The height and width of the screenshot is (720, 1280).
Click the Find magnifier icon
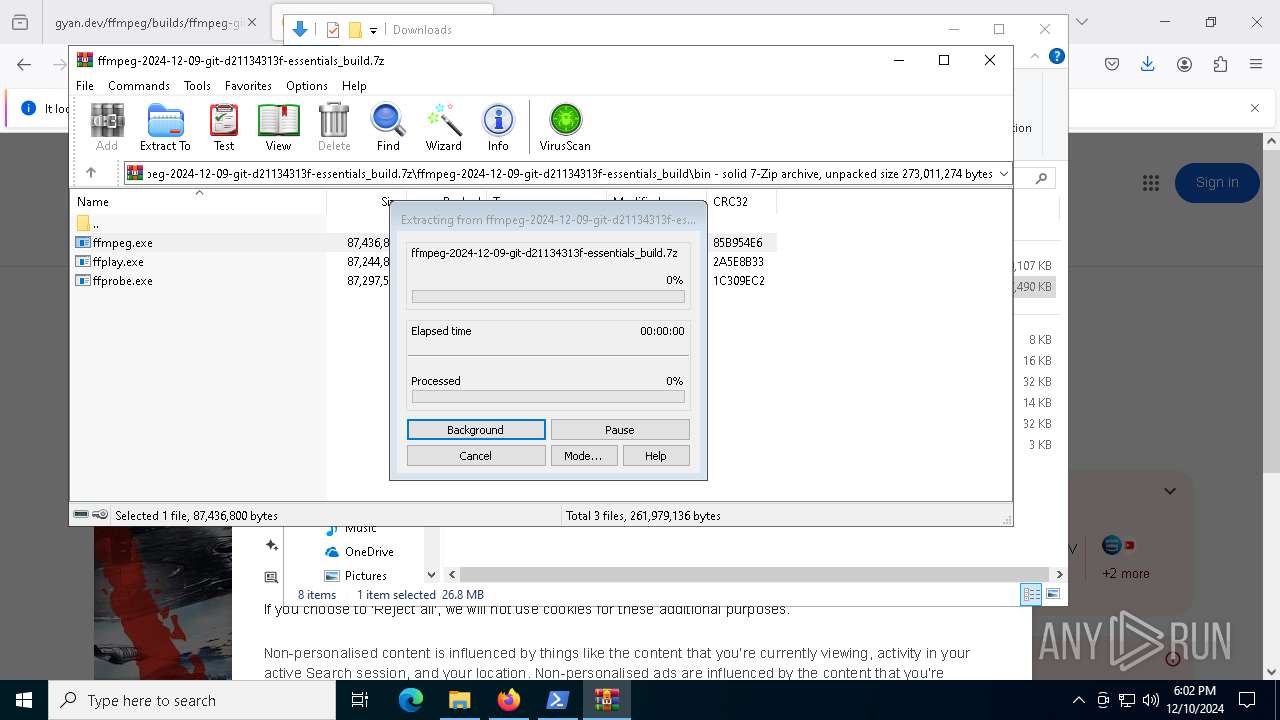click(x=388, y=127)
